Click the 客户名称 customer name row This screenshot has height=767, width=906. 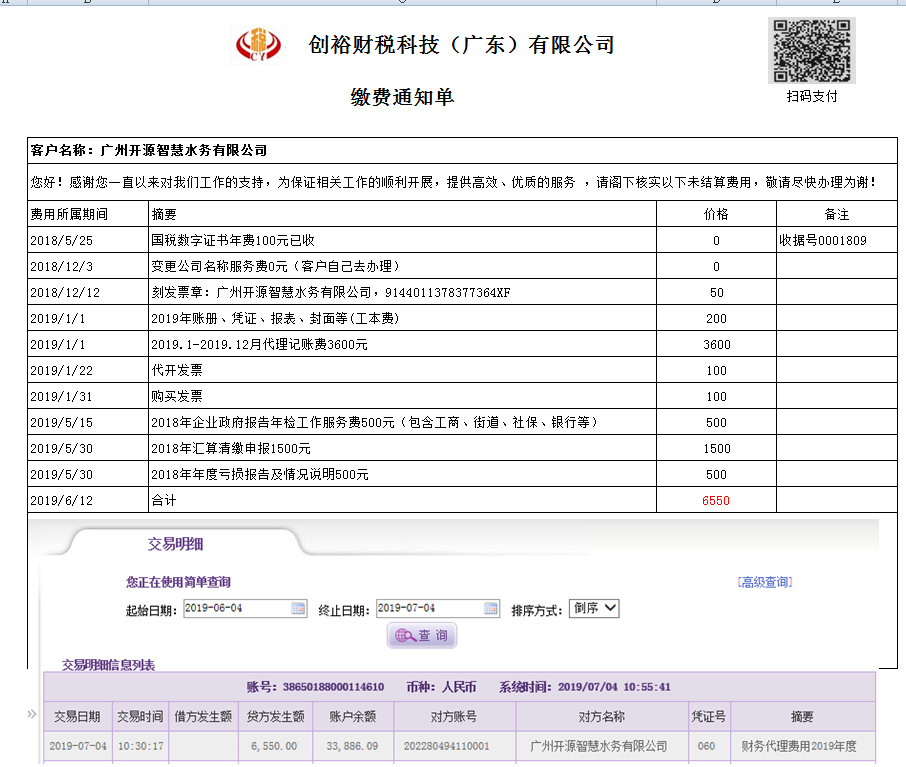(x=462, y=150)
